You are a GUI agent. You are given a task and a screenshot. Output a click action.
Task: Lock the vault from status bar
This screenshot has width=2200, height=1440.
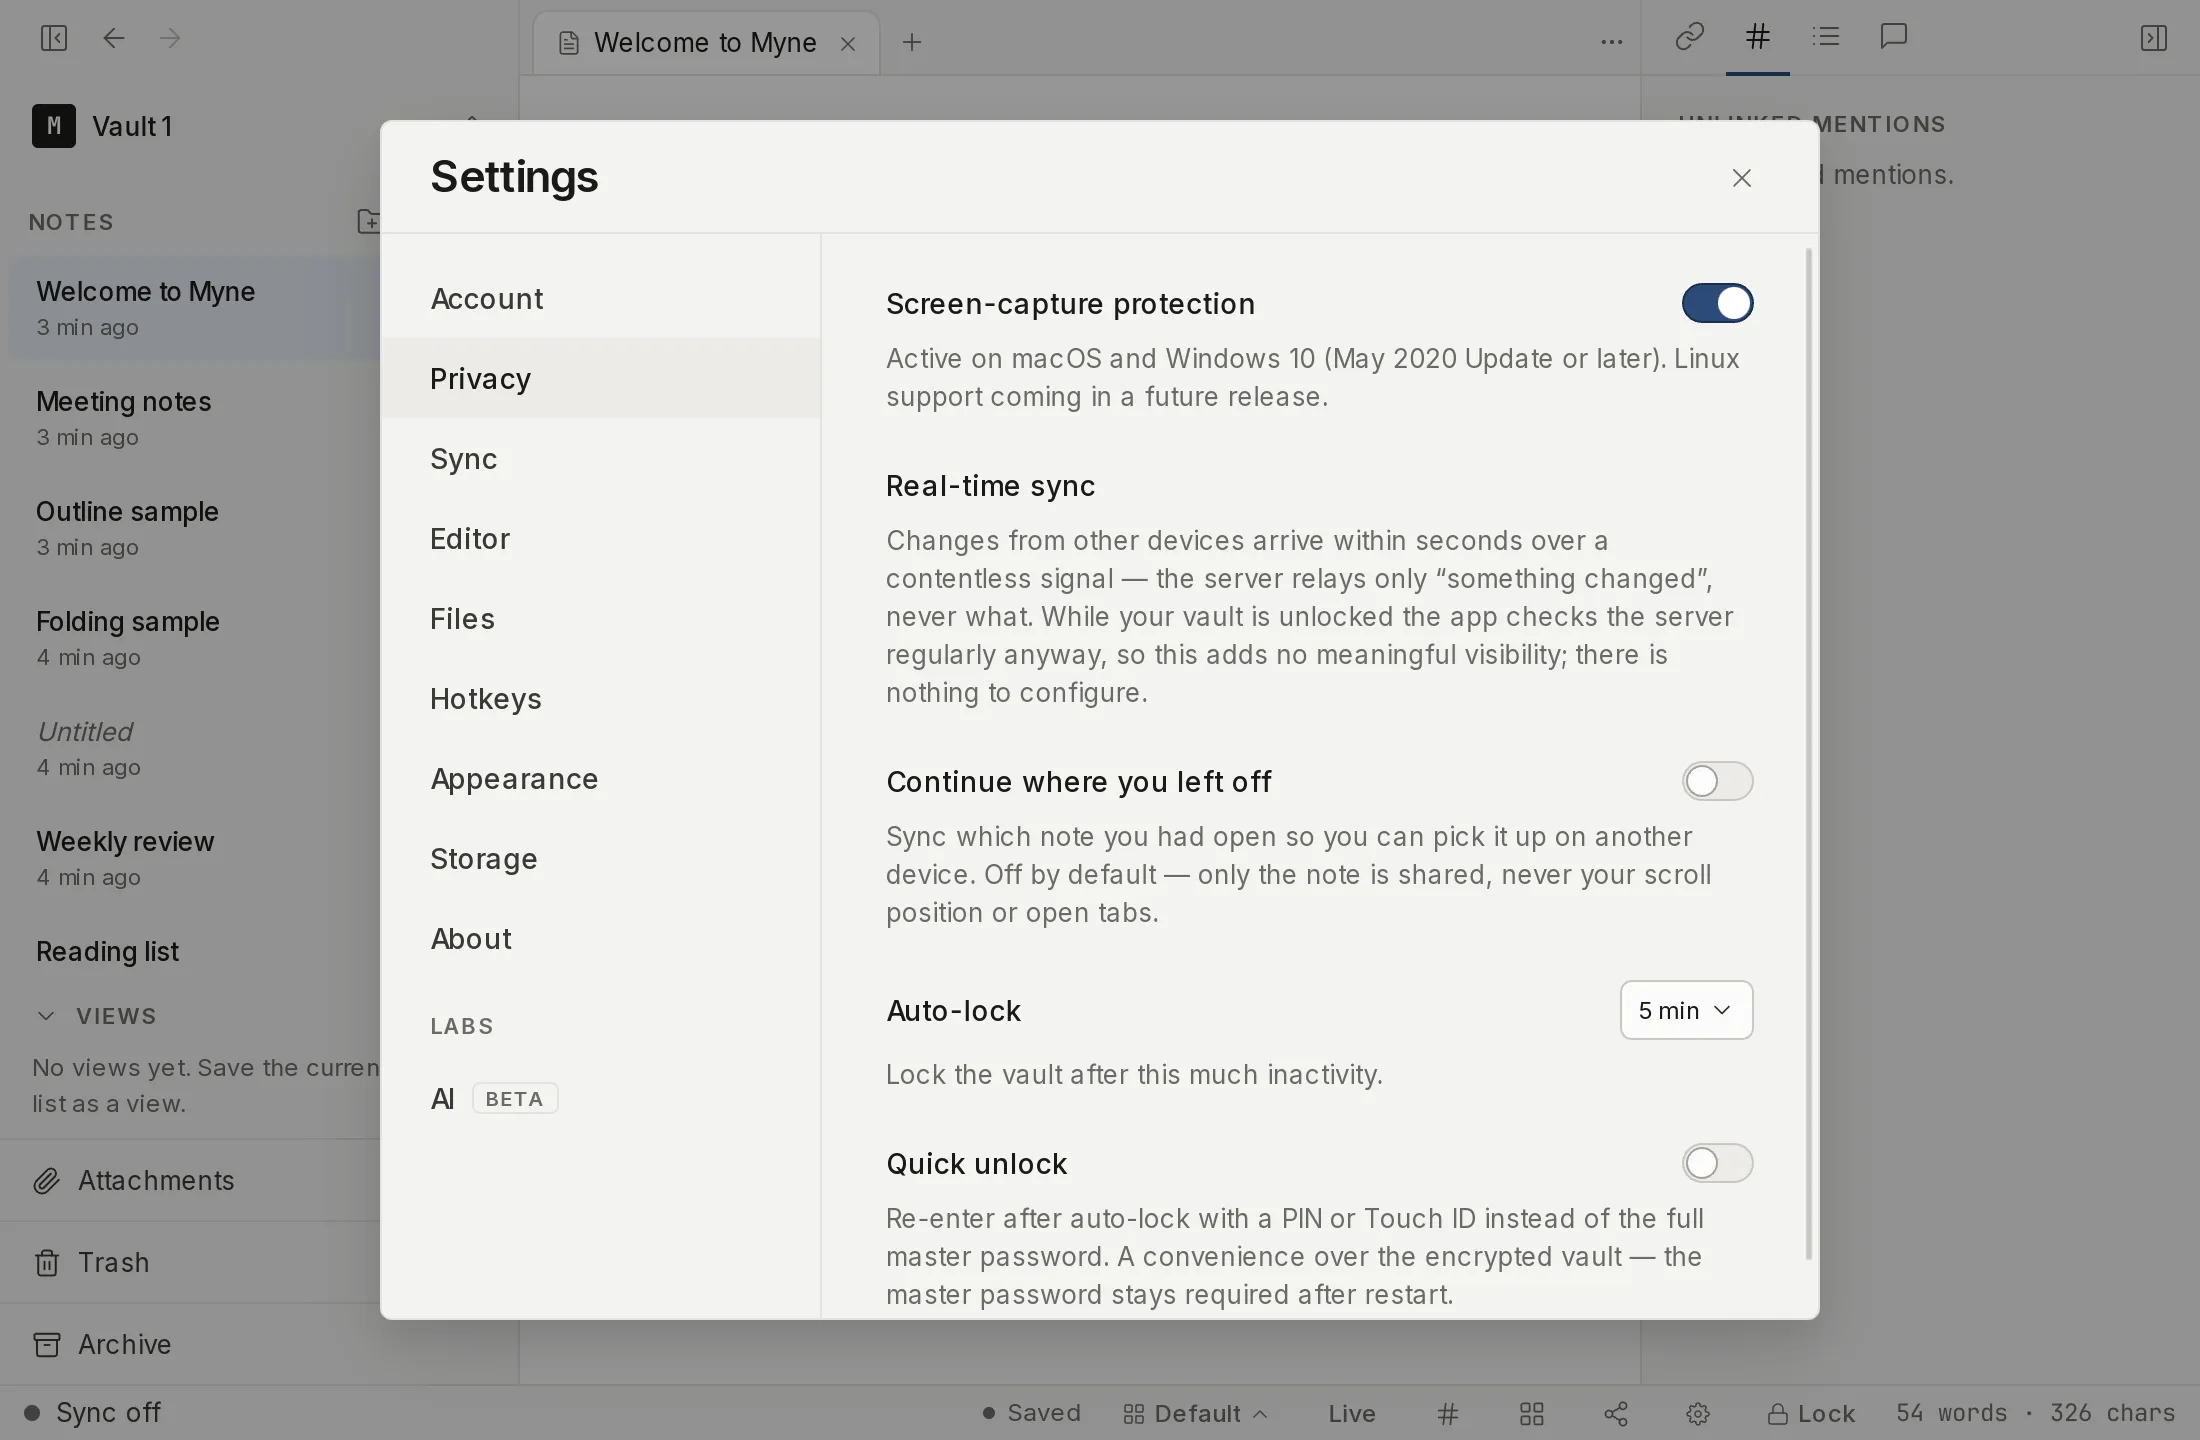(1811, 1413)
